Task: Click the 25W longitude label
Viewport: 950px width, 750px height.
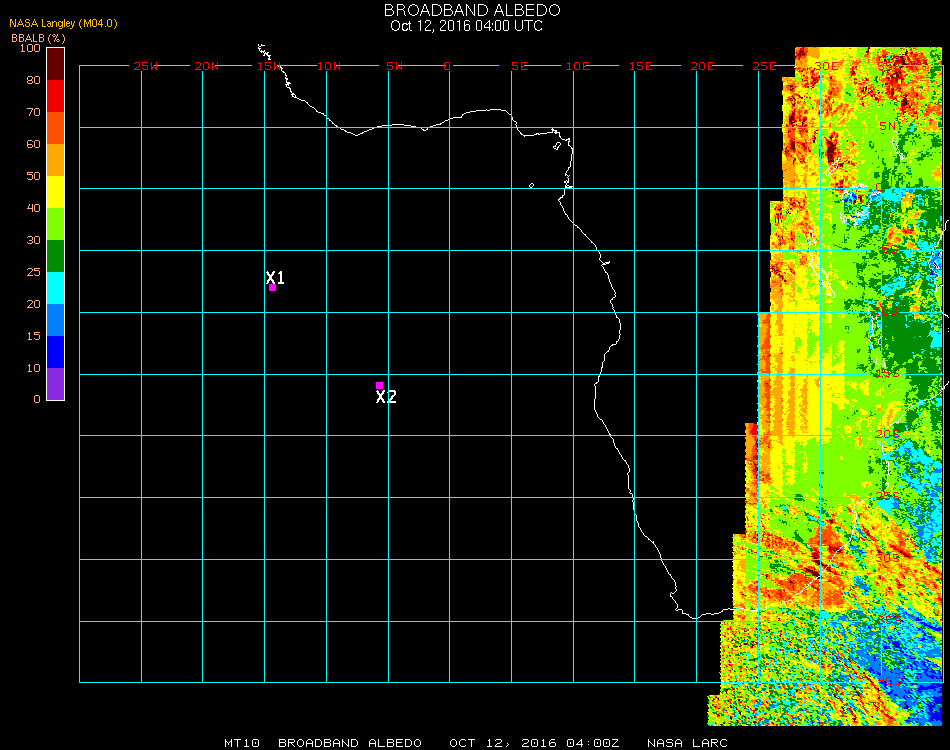Action: (x=145, y=66)
